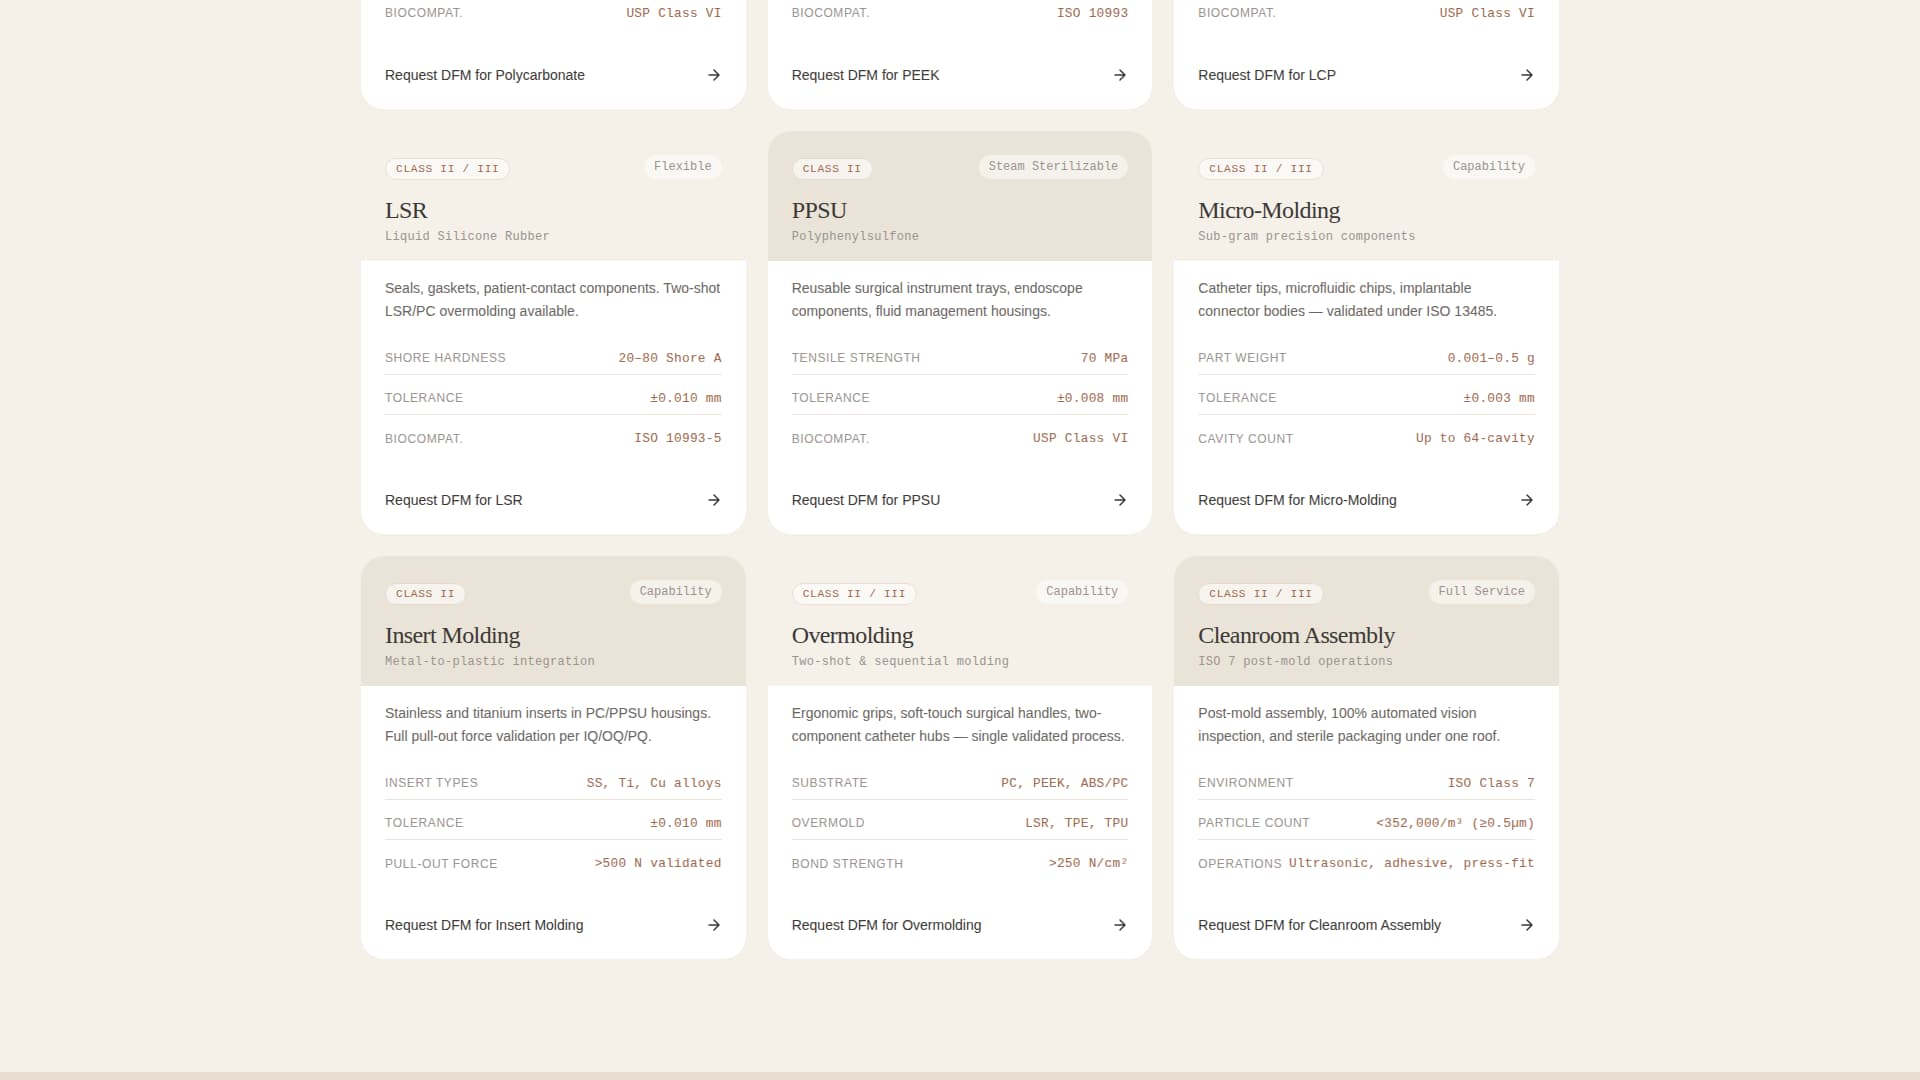Click the arrow icon on PPSU card
The image size is (1920, 1080).
1120,500
